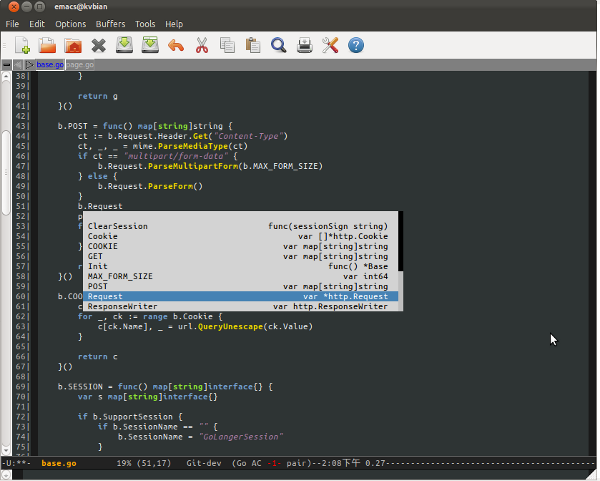Open the Buffers menu
Screen dimensions: 600x481
tap(110, 23)
